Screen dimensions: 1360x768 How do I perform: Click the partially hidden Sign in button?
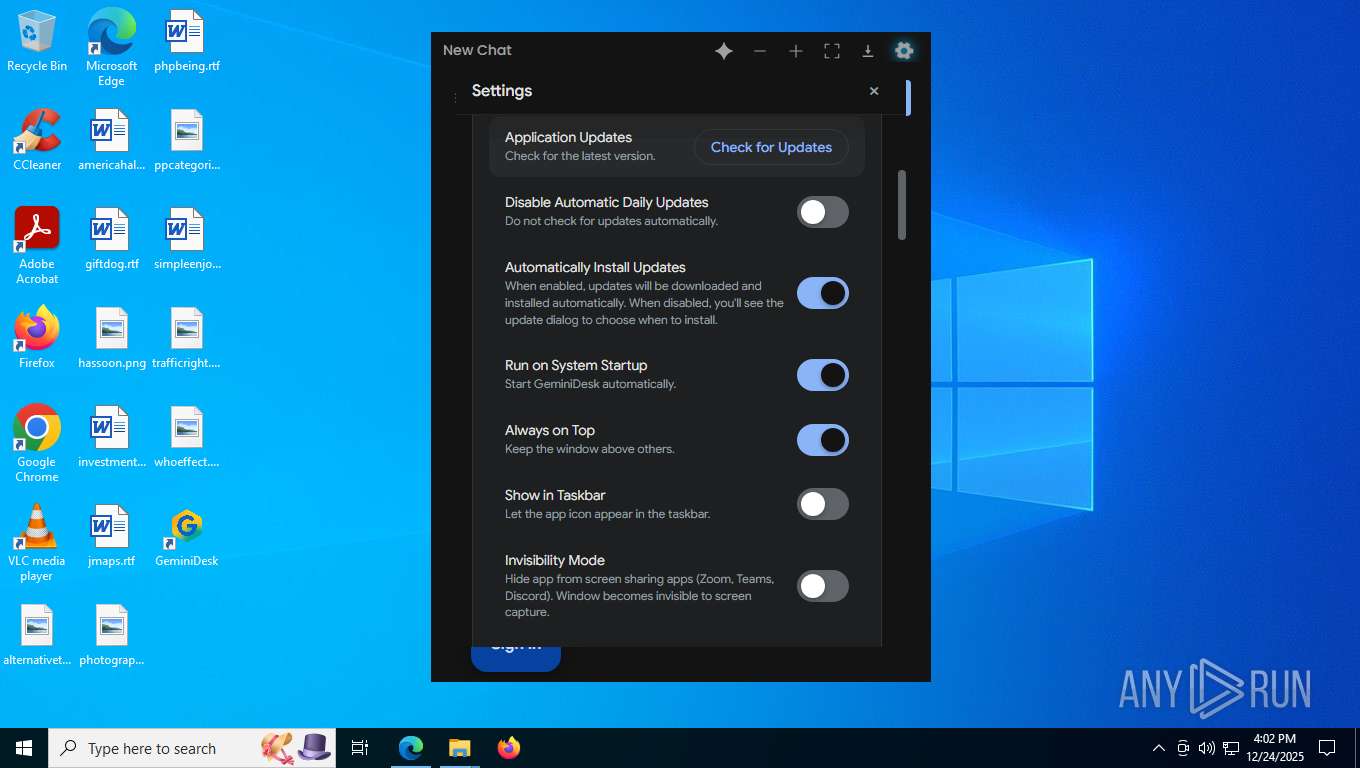516,657
